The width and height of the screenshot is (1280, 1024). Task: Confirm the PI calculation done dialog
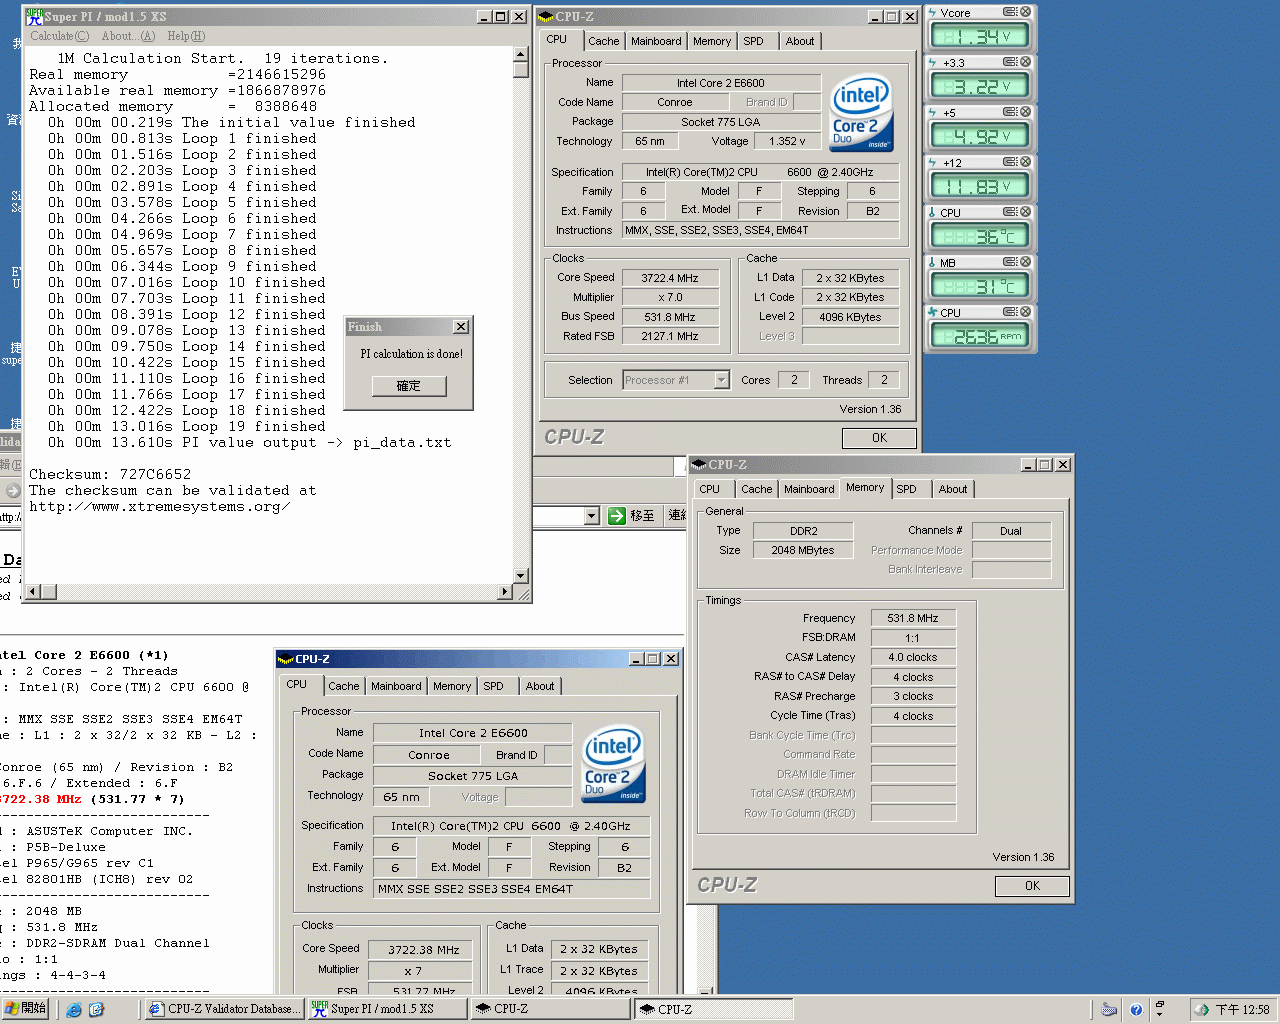[409, 386]
